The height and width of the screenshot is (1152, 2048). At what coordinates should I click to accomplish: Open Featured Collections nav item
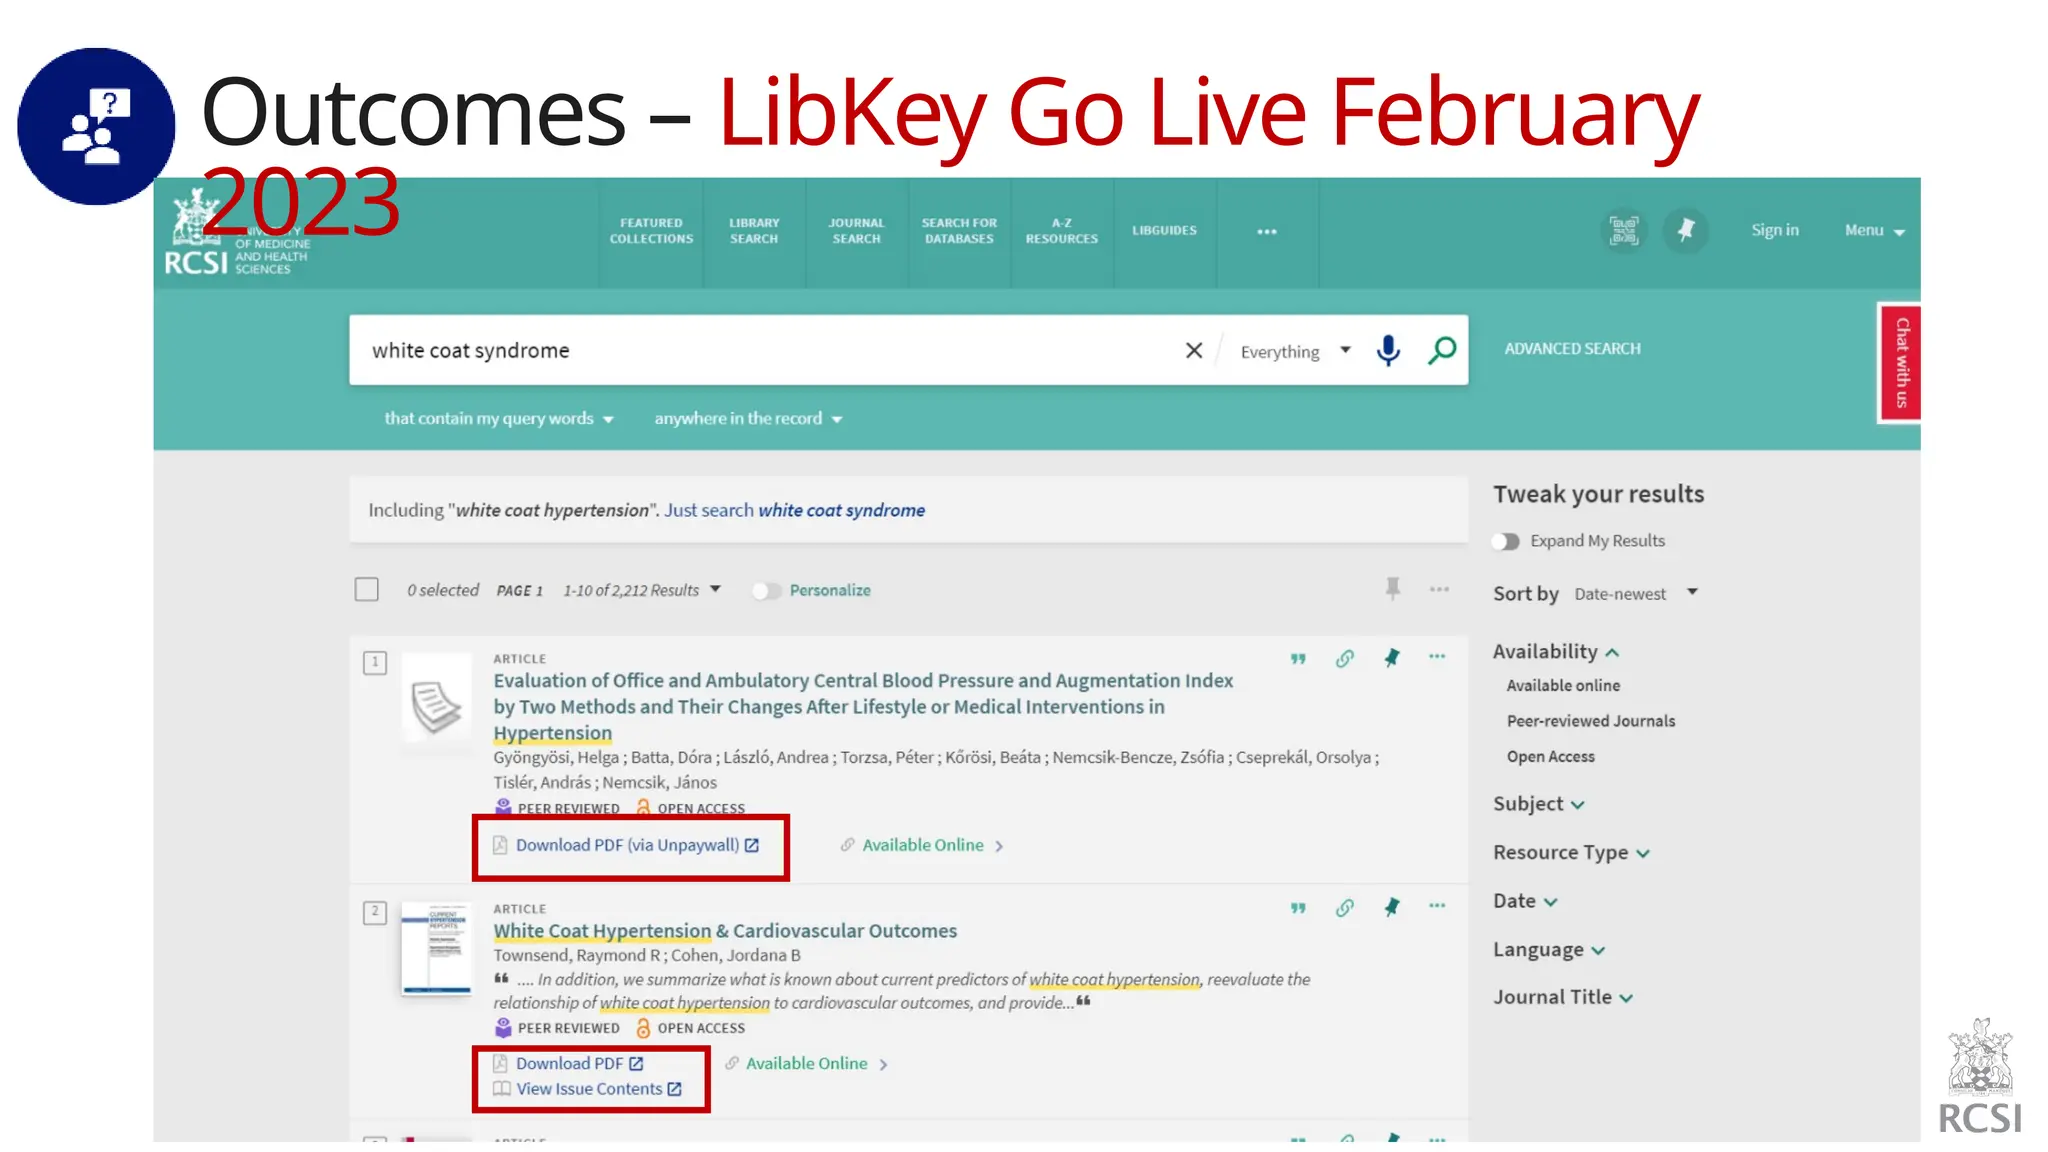coord(651,231)
